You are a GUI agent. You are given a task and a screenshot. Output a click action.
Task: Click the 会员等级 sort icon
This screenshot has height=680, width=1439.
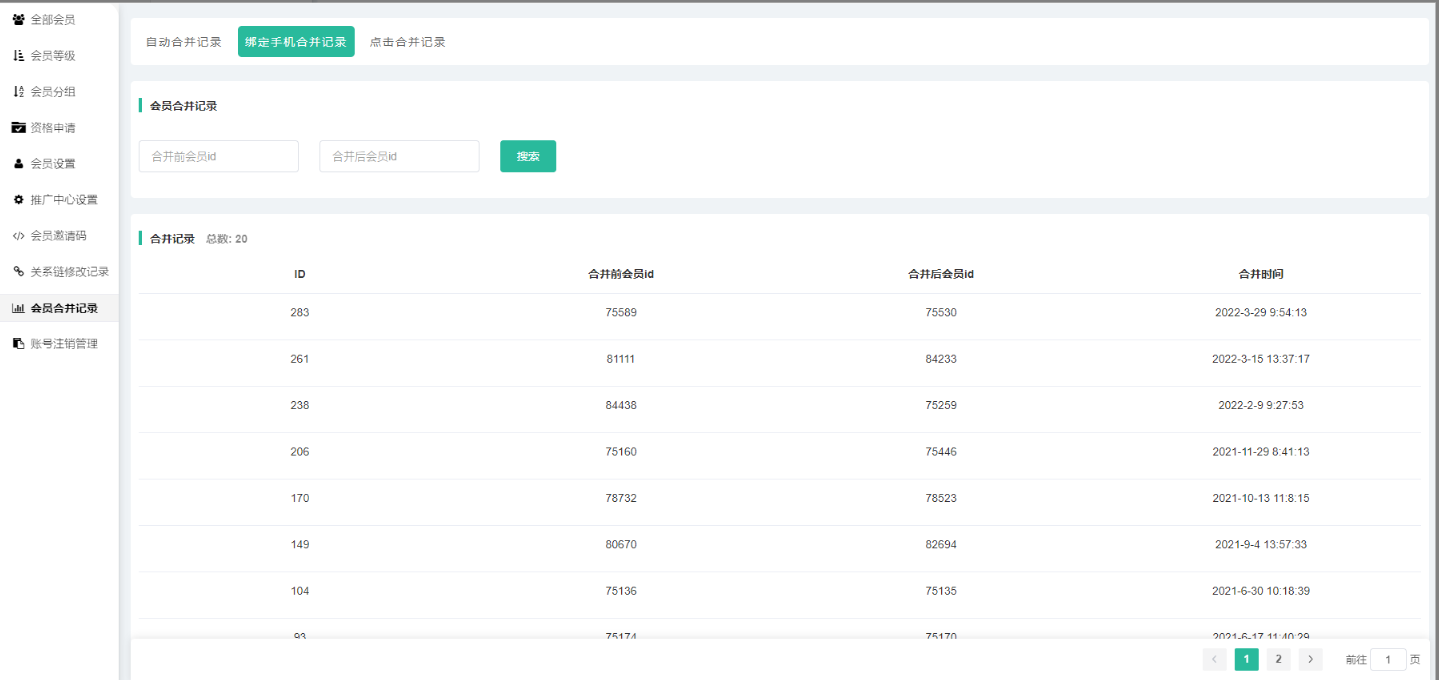(x=18, y=55)
